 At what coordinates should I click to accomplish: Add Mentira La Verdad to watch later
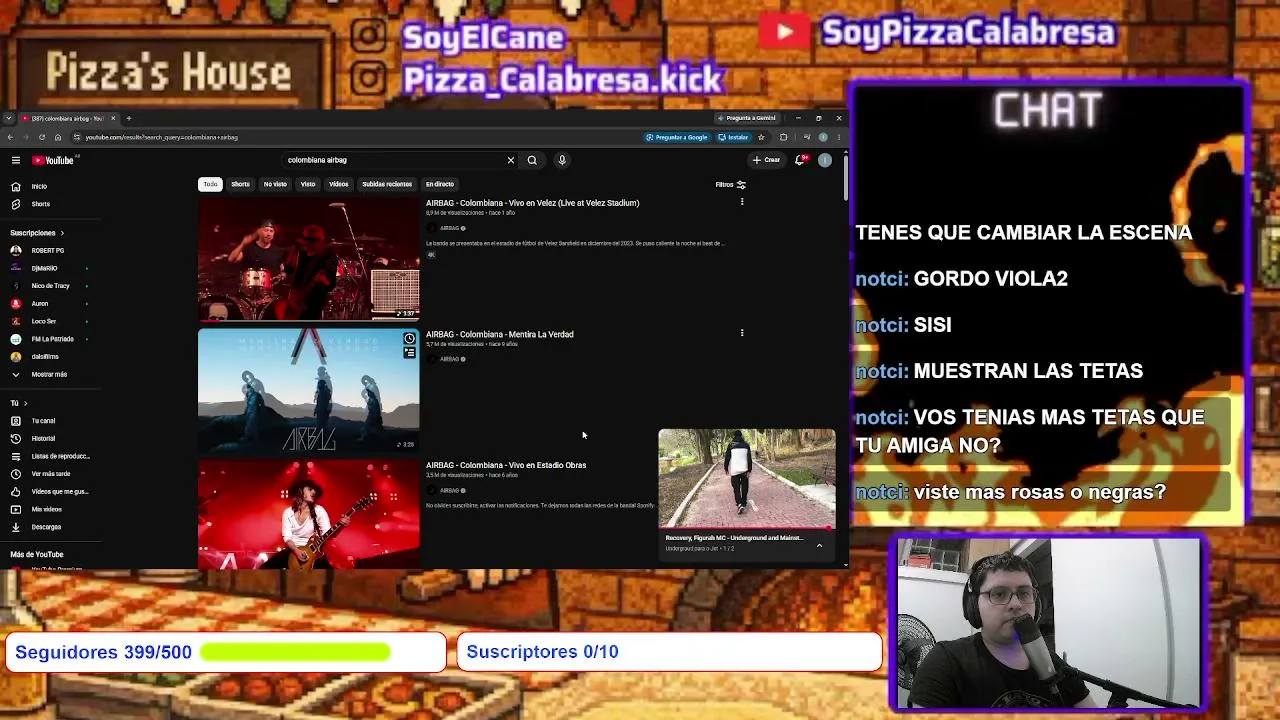[x=410, y=339]
